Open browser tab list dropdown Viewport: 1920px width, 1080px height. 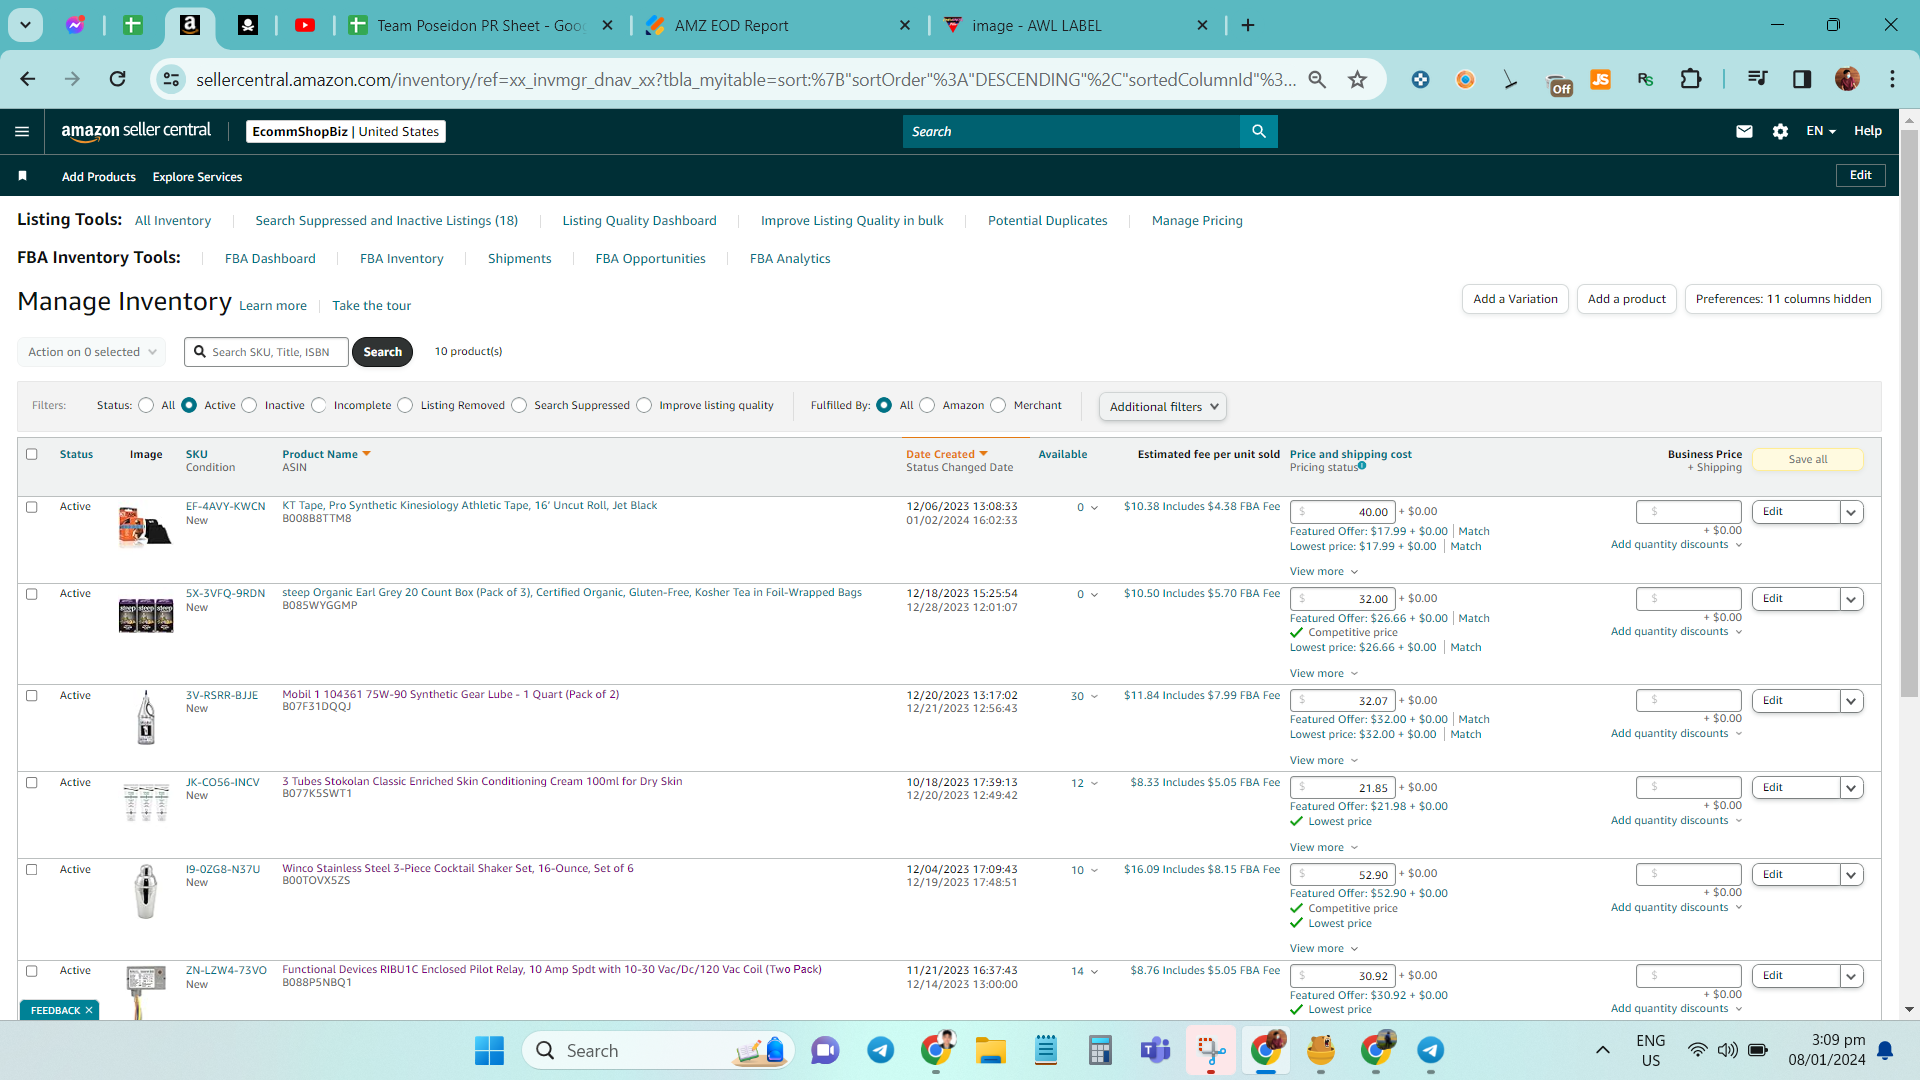pyautogui.click(x=25, y=25)
